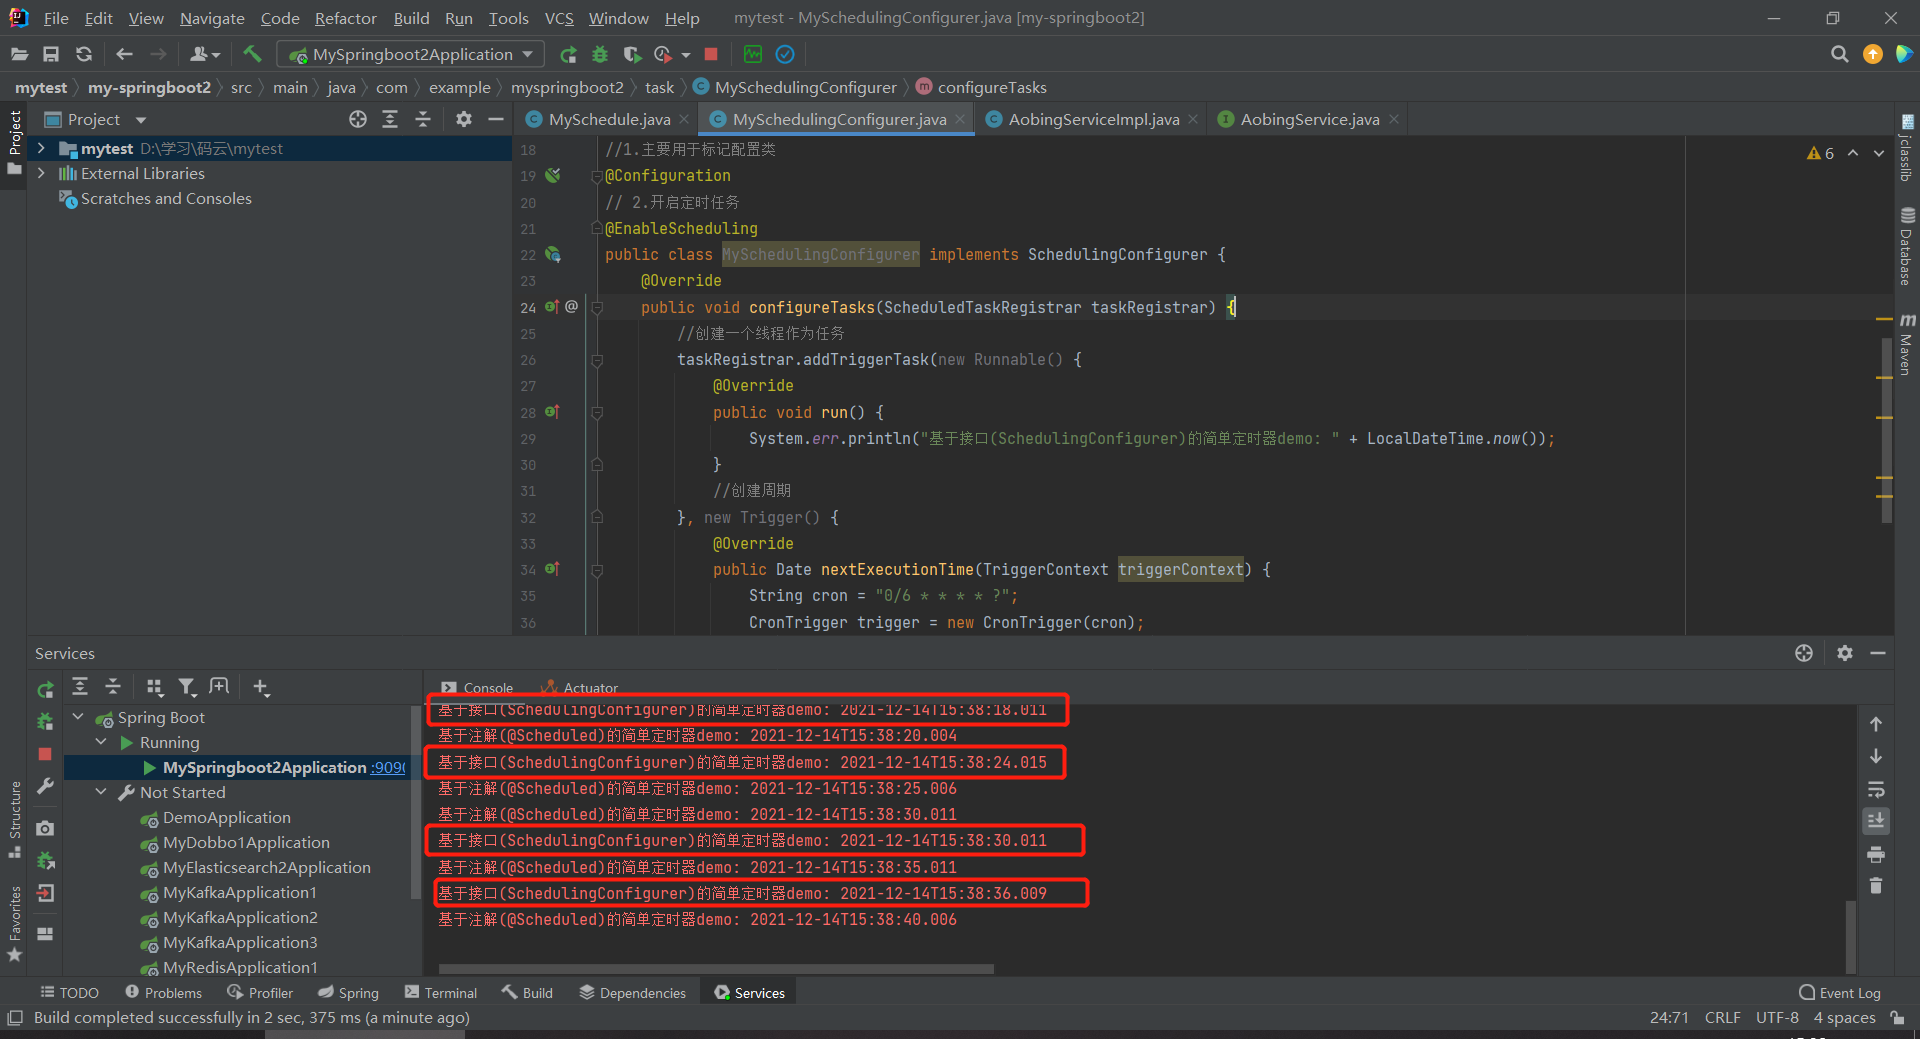This screenshot has height=1039, width=1920.
Task: Open Search Everywhere magnifier icon
Action: pyautogui.click(x=1840, y=54)
